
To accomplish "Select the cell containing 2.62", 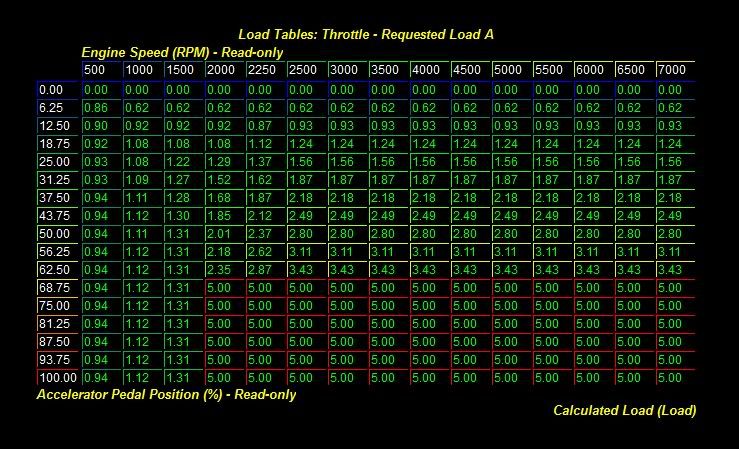I will pyautogui.click(x=265, y=251).
